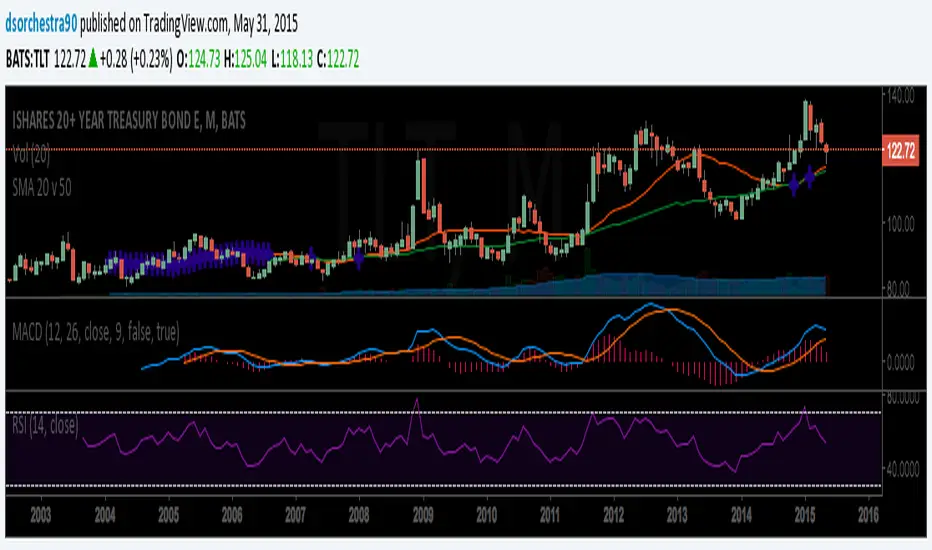This screenshot has height=550, width=932.
Task: Click the 2007 label on time axis
Action: (x=295, y=515)
